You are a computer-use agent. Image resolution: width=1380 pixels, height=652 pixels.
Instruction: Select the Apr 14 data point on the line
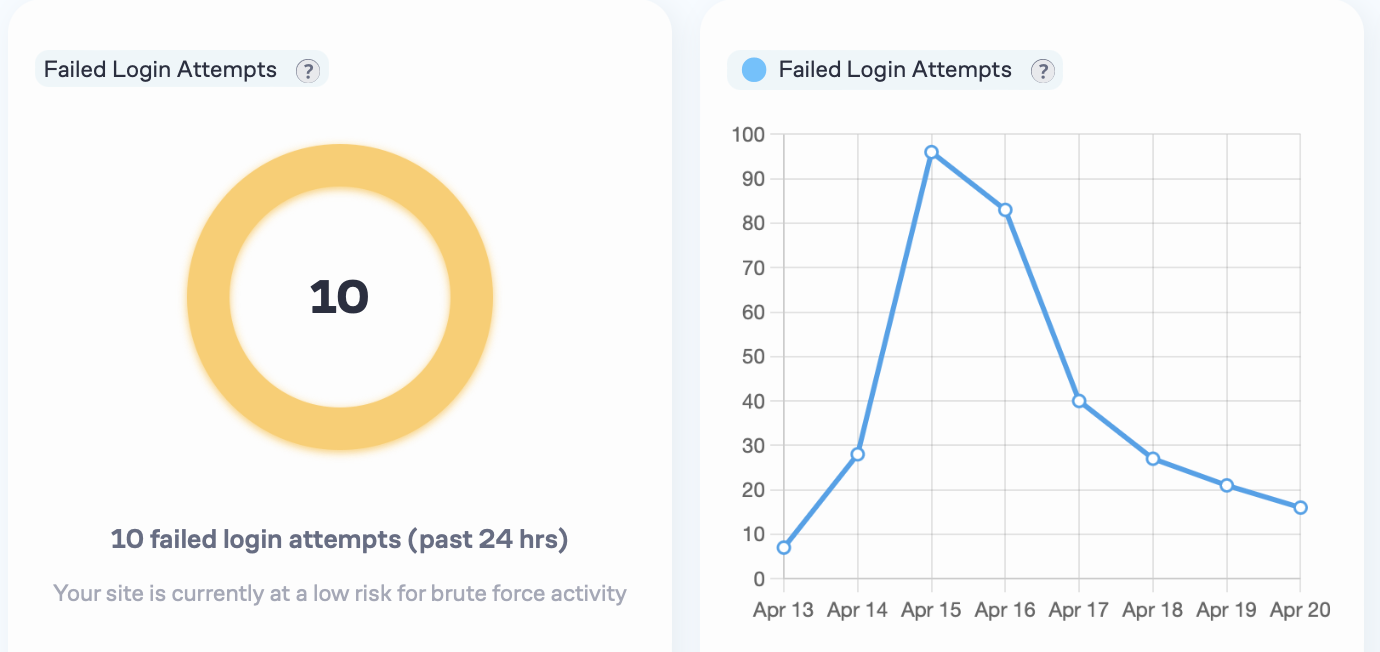[857, 454]
